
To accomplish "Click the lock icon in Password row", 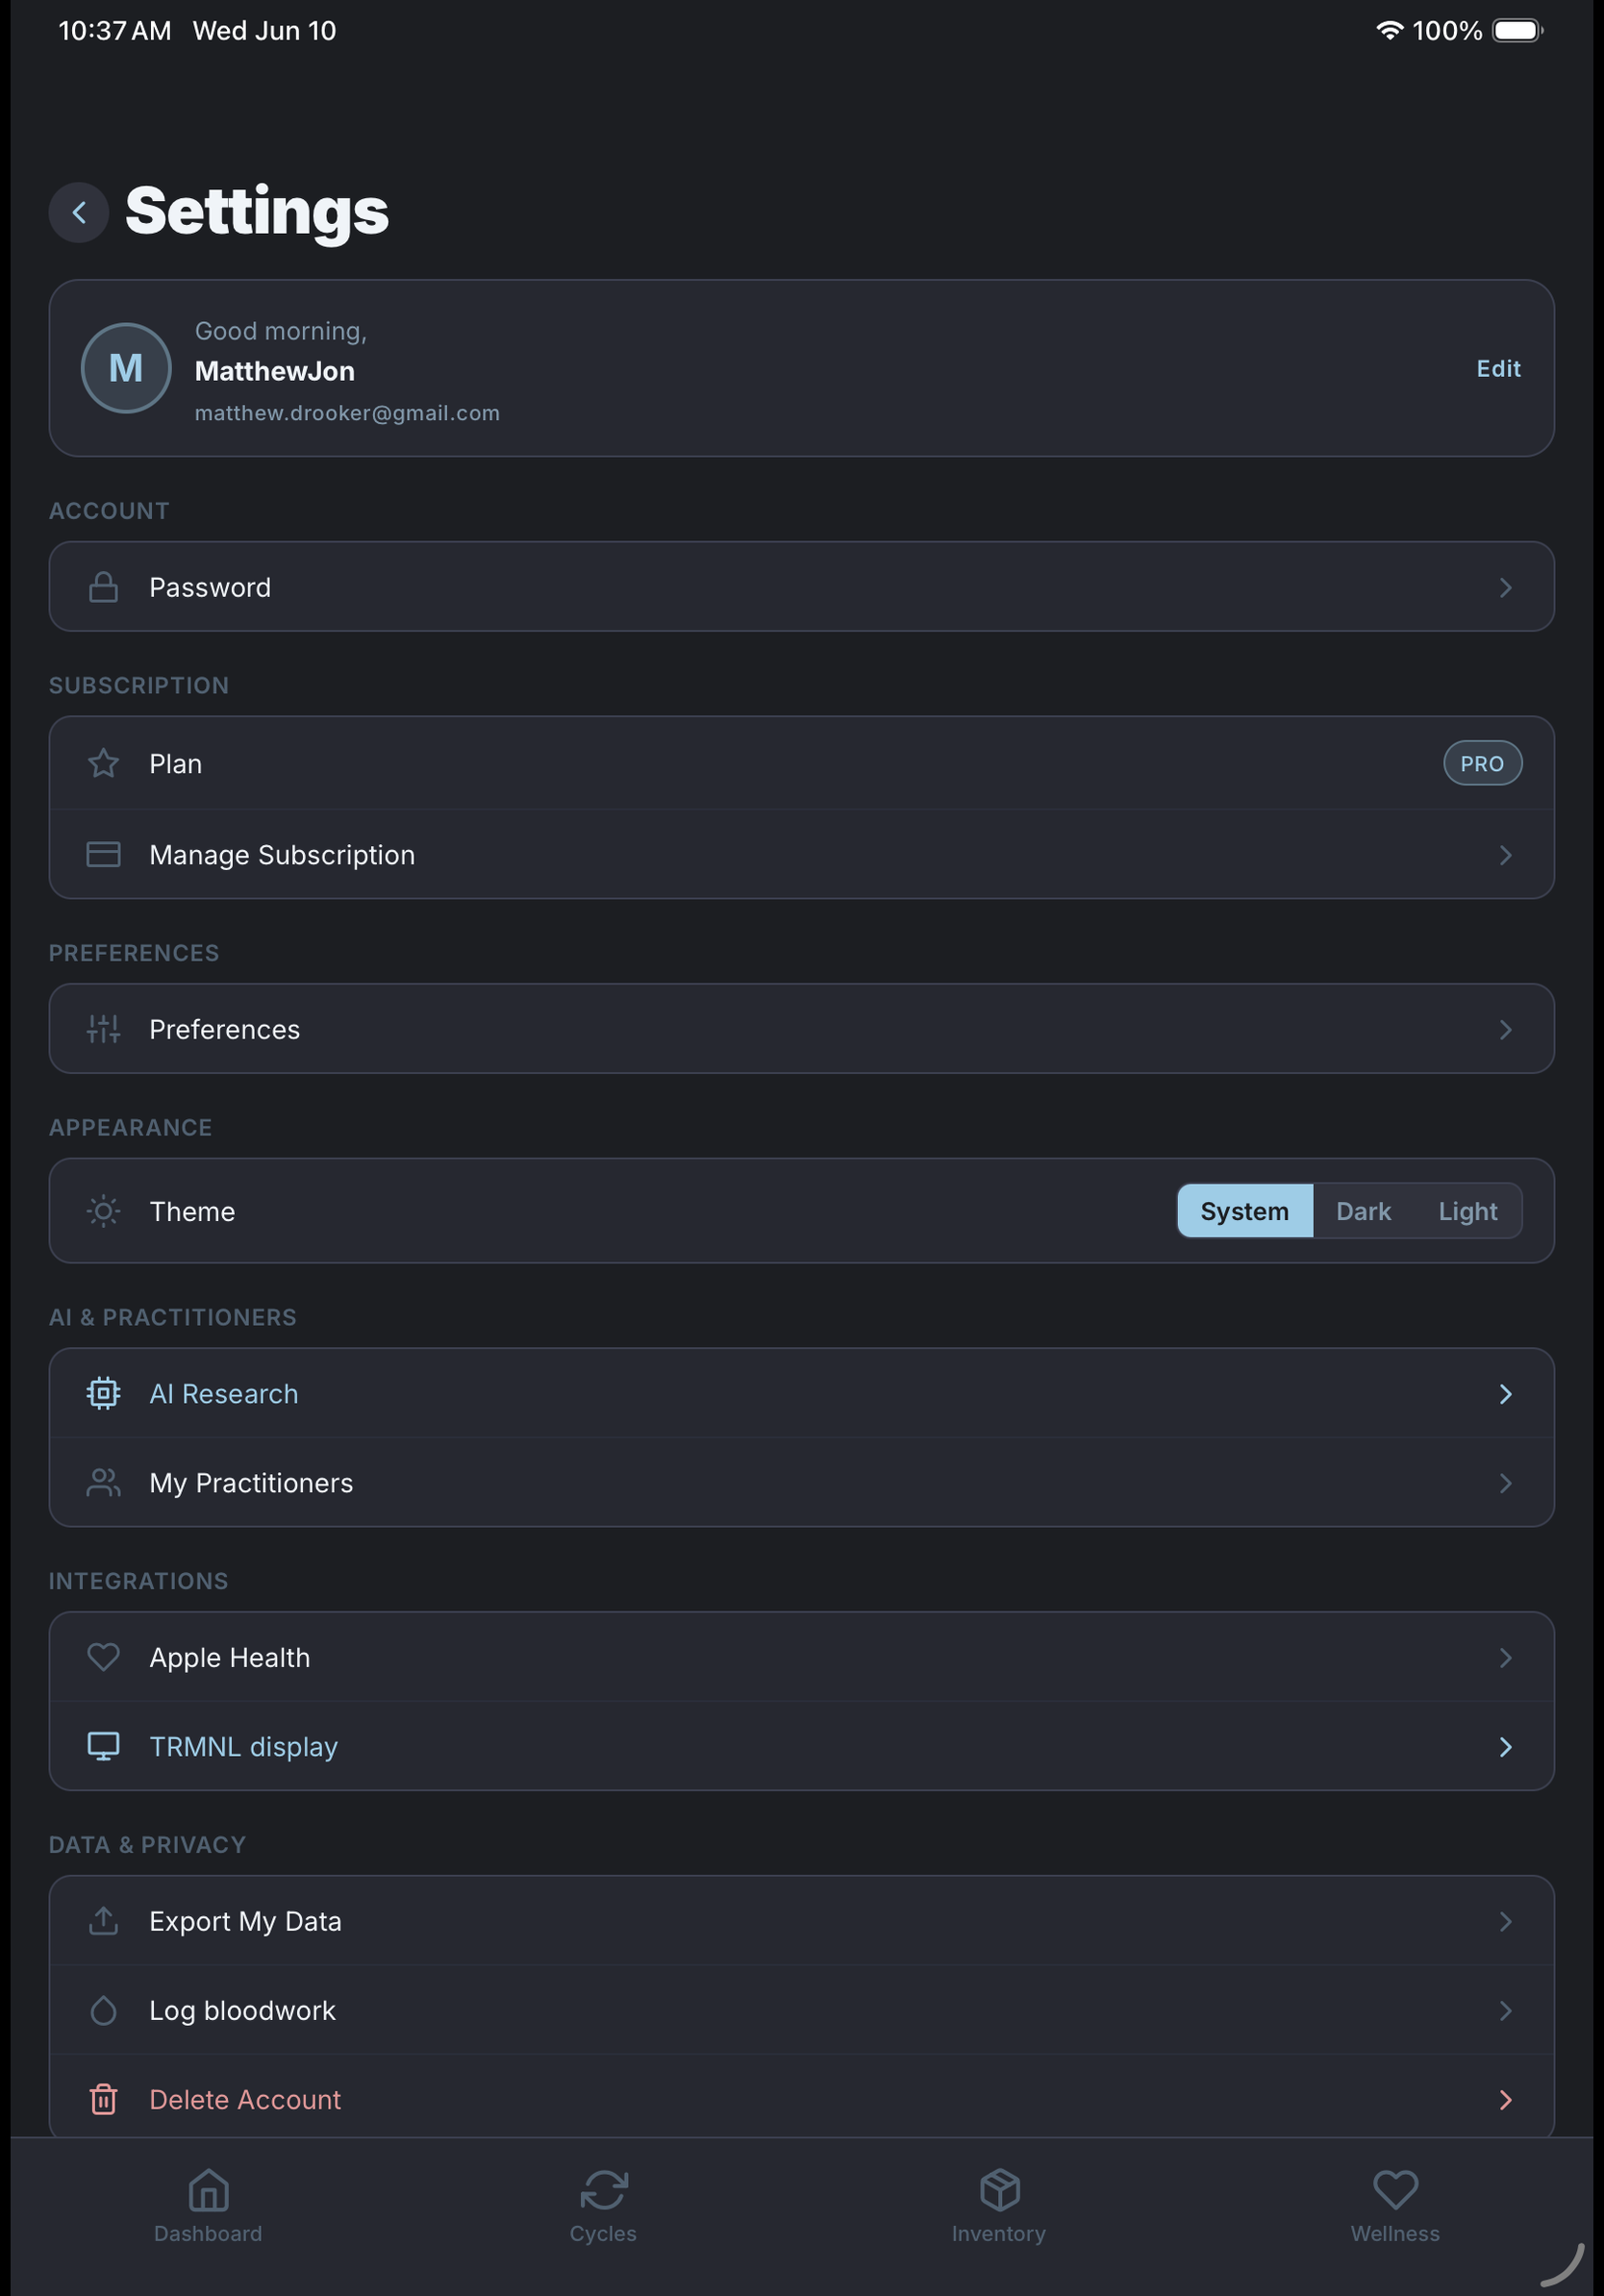I will [x=103, y=587].
